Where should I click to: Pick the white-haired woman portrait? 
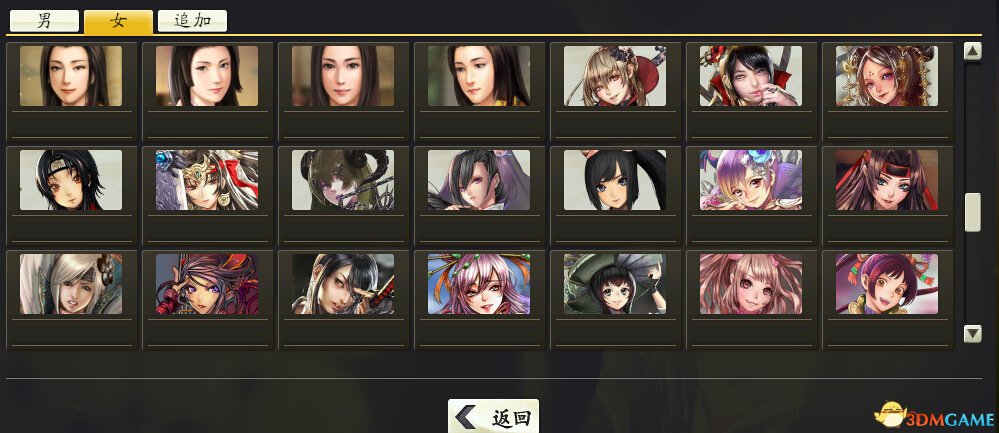coord(71,284)
